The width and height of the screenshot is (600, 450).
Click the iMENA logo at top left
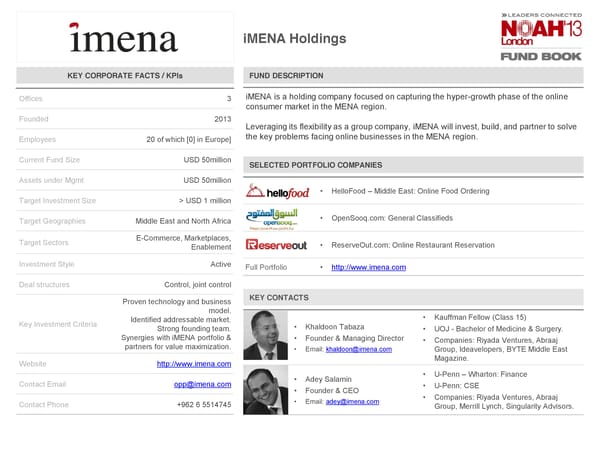[x=123, y=38]
